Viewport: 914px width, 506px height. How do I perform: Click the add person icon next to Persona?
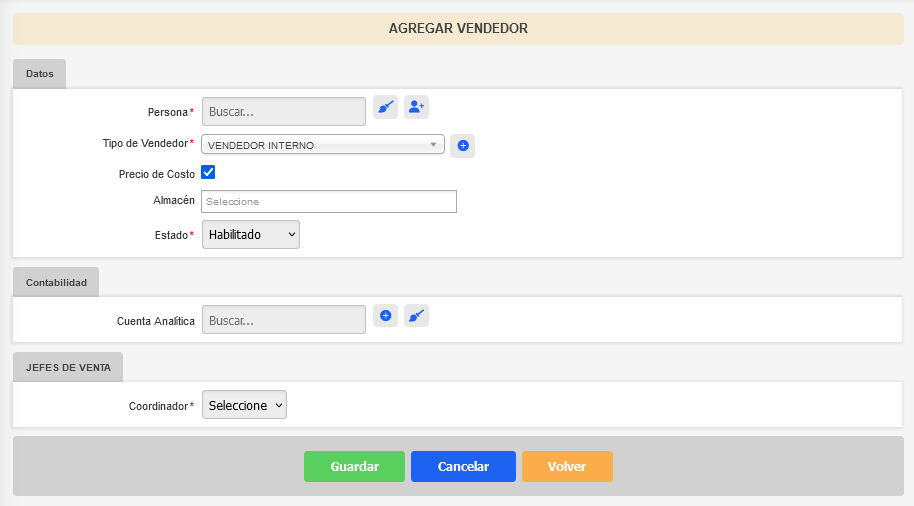(x=416, y=107)
